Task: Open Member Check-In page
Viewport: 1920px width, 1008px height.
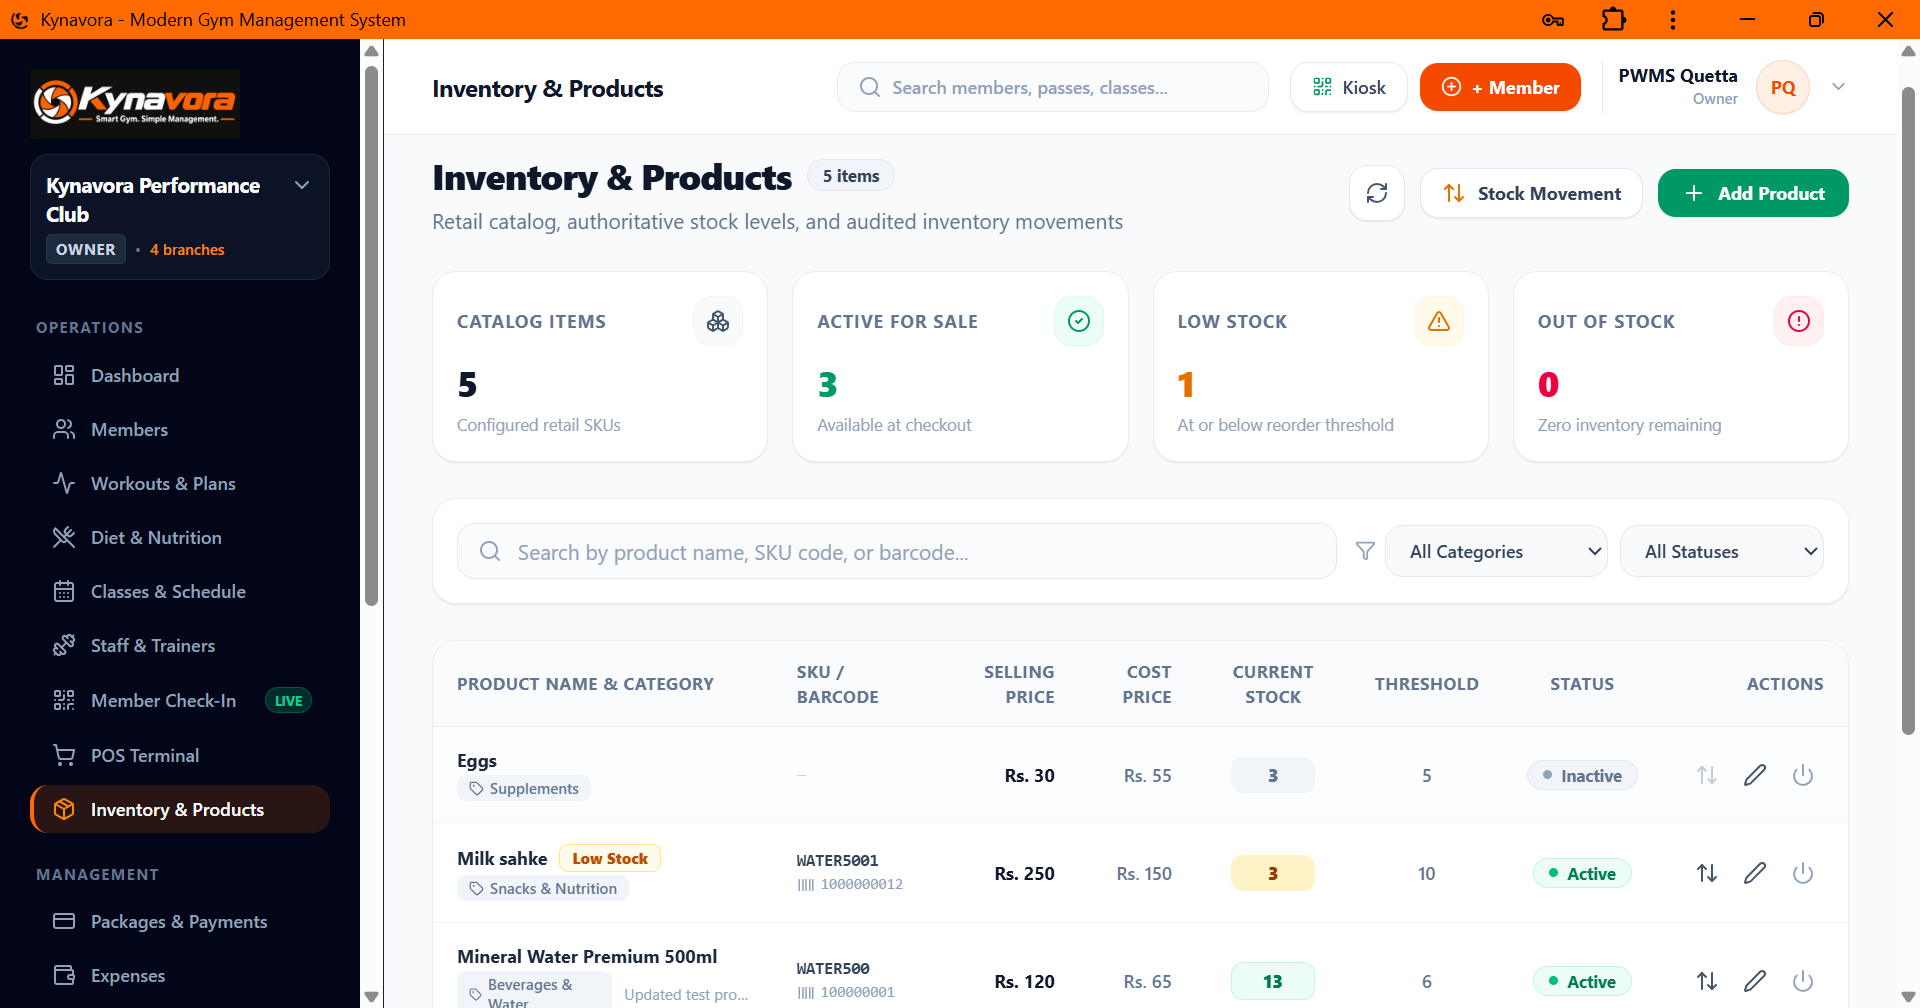Action: tap(180, 700)
